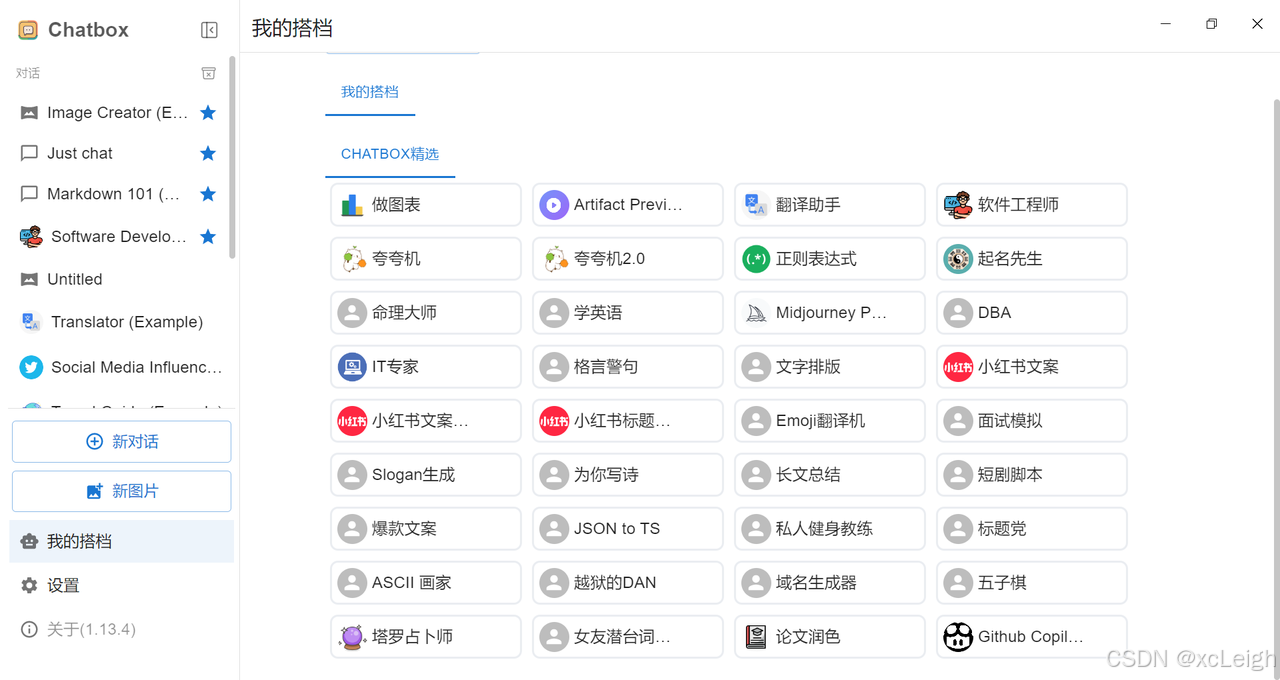Select the Emoji翻译机 copilot card
1280x680 pixels.
coord(830,421)
